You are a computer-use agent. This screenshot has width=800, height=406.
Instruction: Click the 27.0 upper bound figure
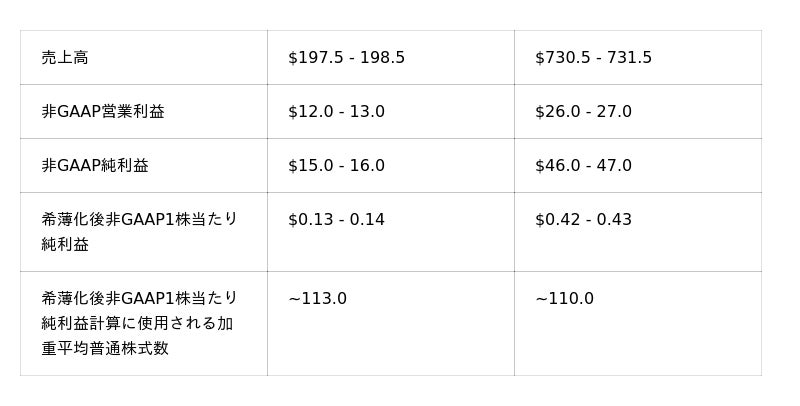tap(614, 112)
